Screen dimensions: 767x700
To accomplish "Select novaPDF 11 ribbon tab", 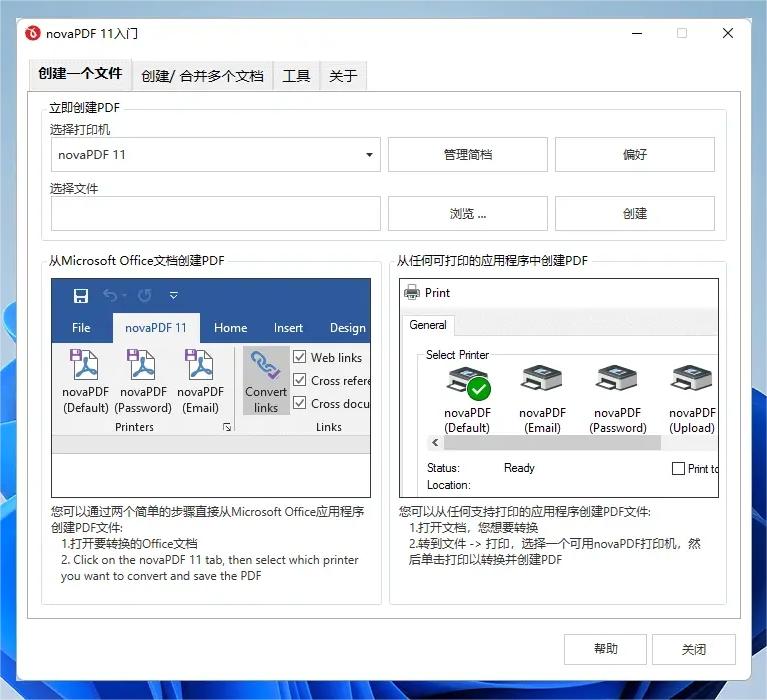I will pyautogui.click(x=156, y=328).
